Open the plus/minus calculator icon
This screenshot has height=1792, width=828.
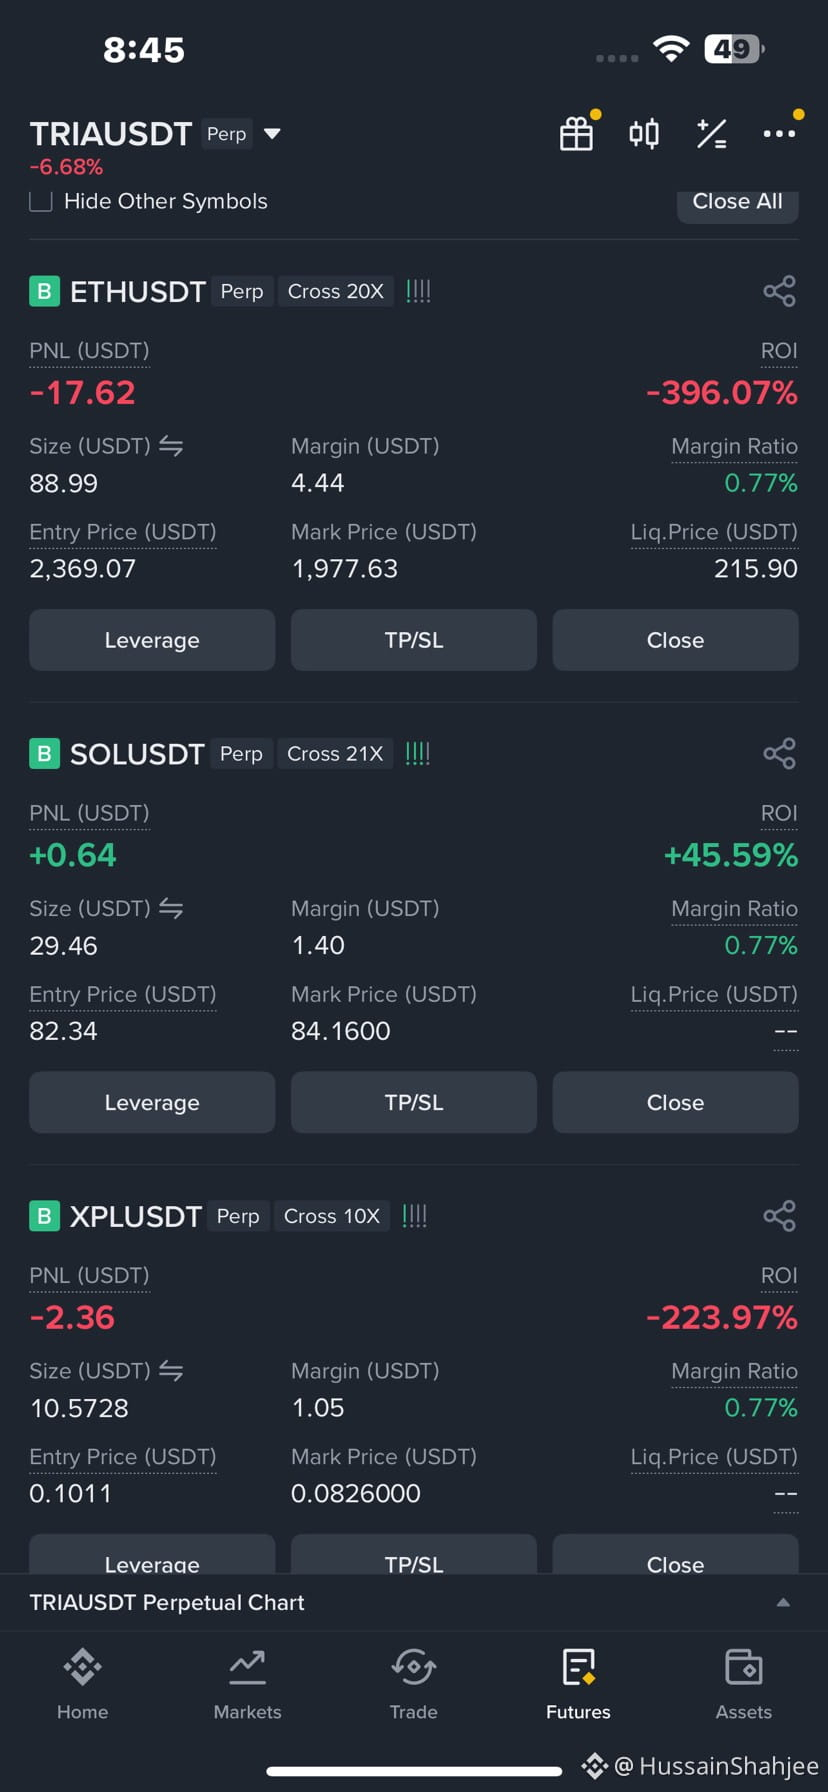(711, 134)
